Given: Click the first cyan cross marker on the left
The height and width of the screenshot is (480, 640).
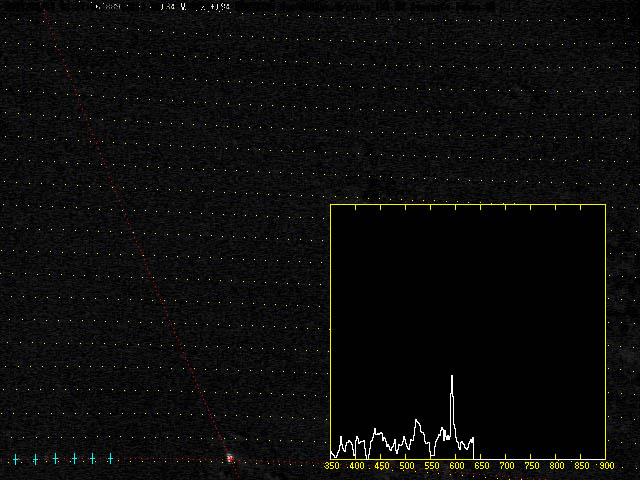Looking at the screenshot, I should (16, 459).
